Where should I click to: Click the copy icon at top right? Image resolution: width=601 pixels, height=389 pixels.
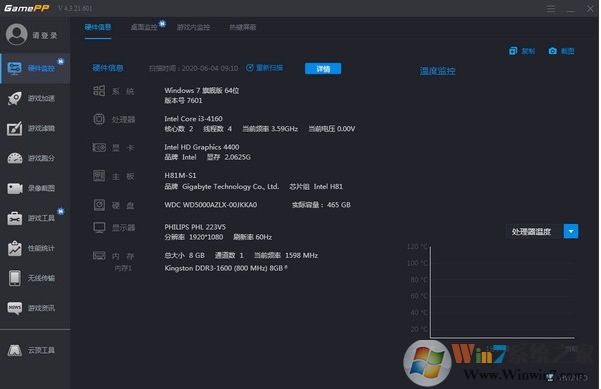[513, 51]
